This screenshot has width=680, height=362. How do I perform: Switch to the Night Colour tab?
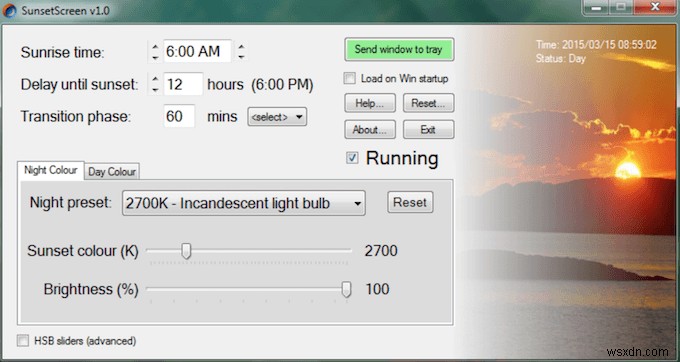51,170
